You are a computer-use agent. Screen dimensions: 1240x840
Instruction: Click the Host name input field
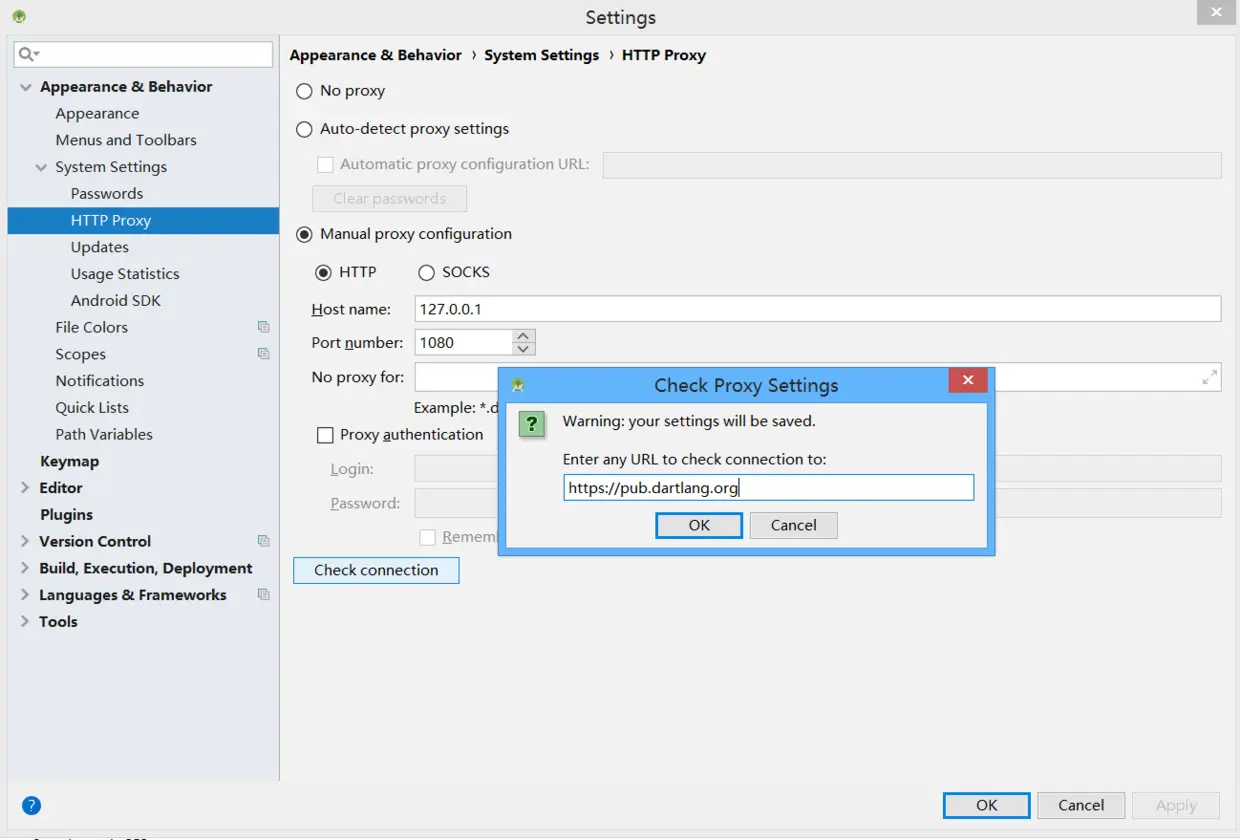pos(818,309)
